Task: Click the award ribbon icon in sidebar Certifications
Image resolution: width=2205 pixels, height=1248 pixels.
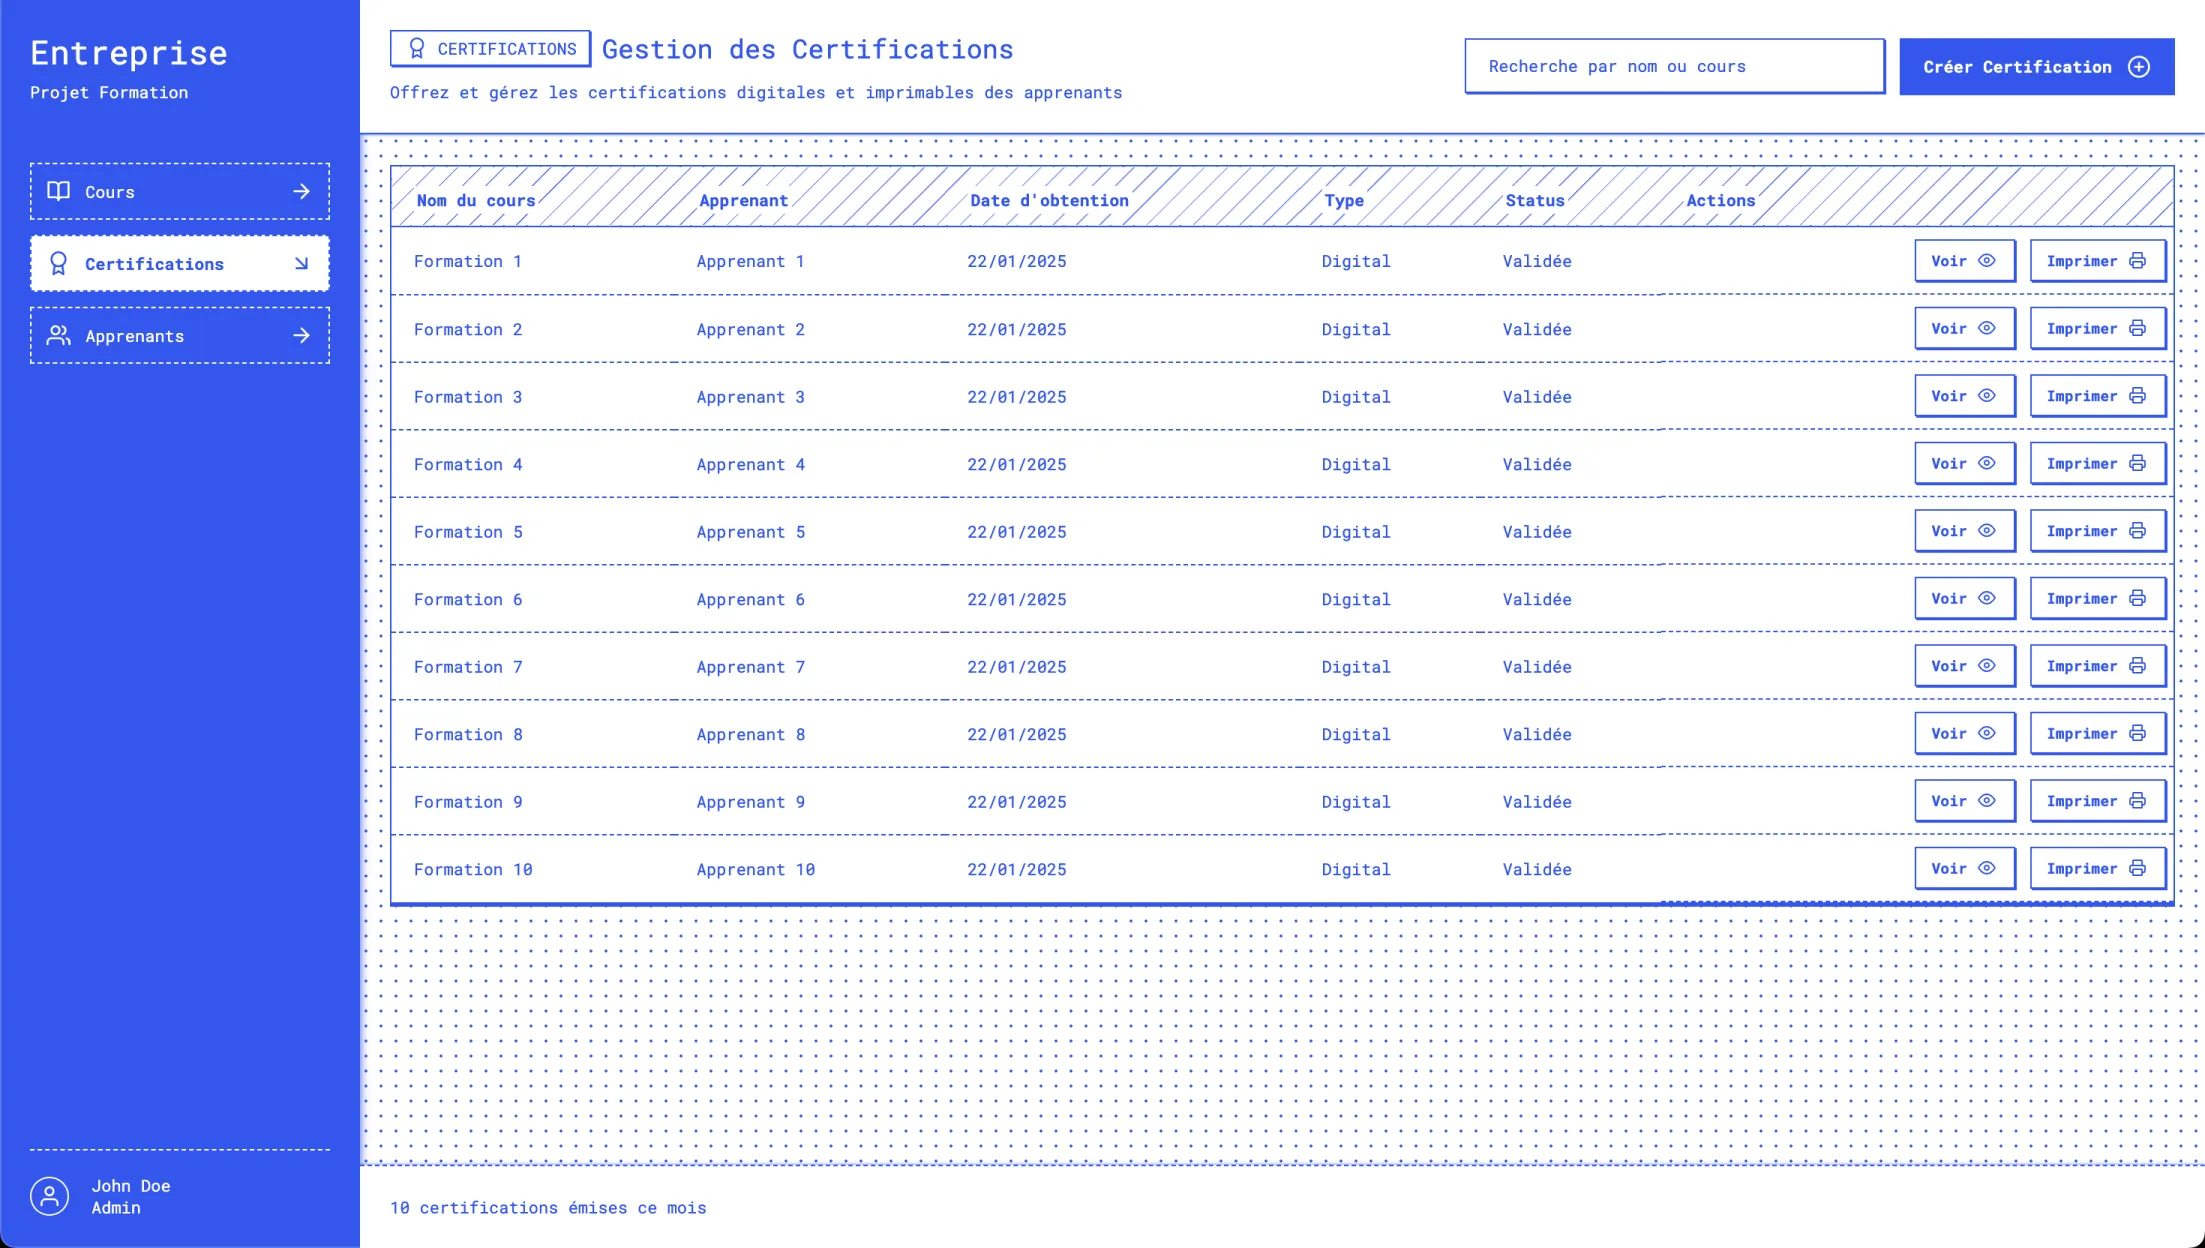Action: click(58, 263)
